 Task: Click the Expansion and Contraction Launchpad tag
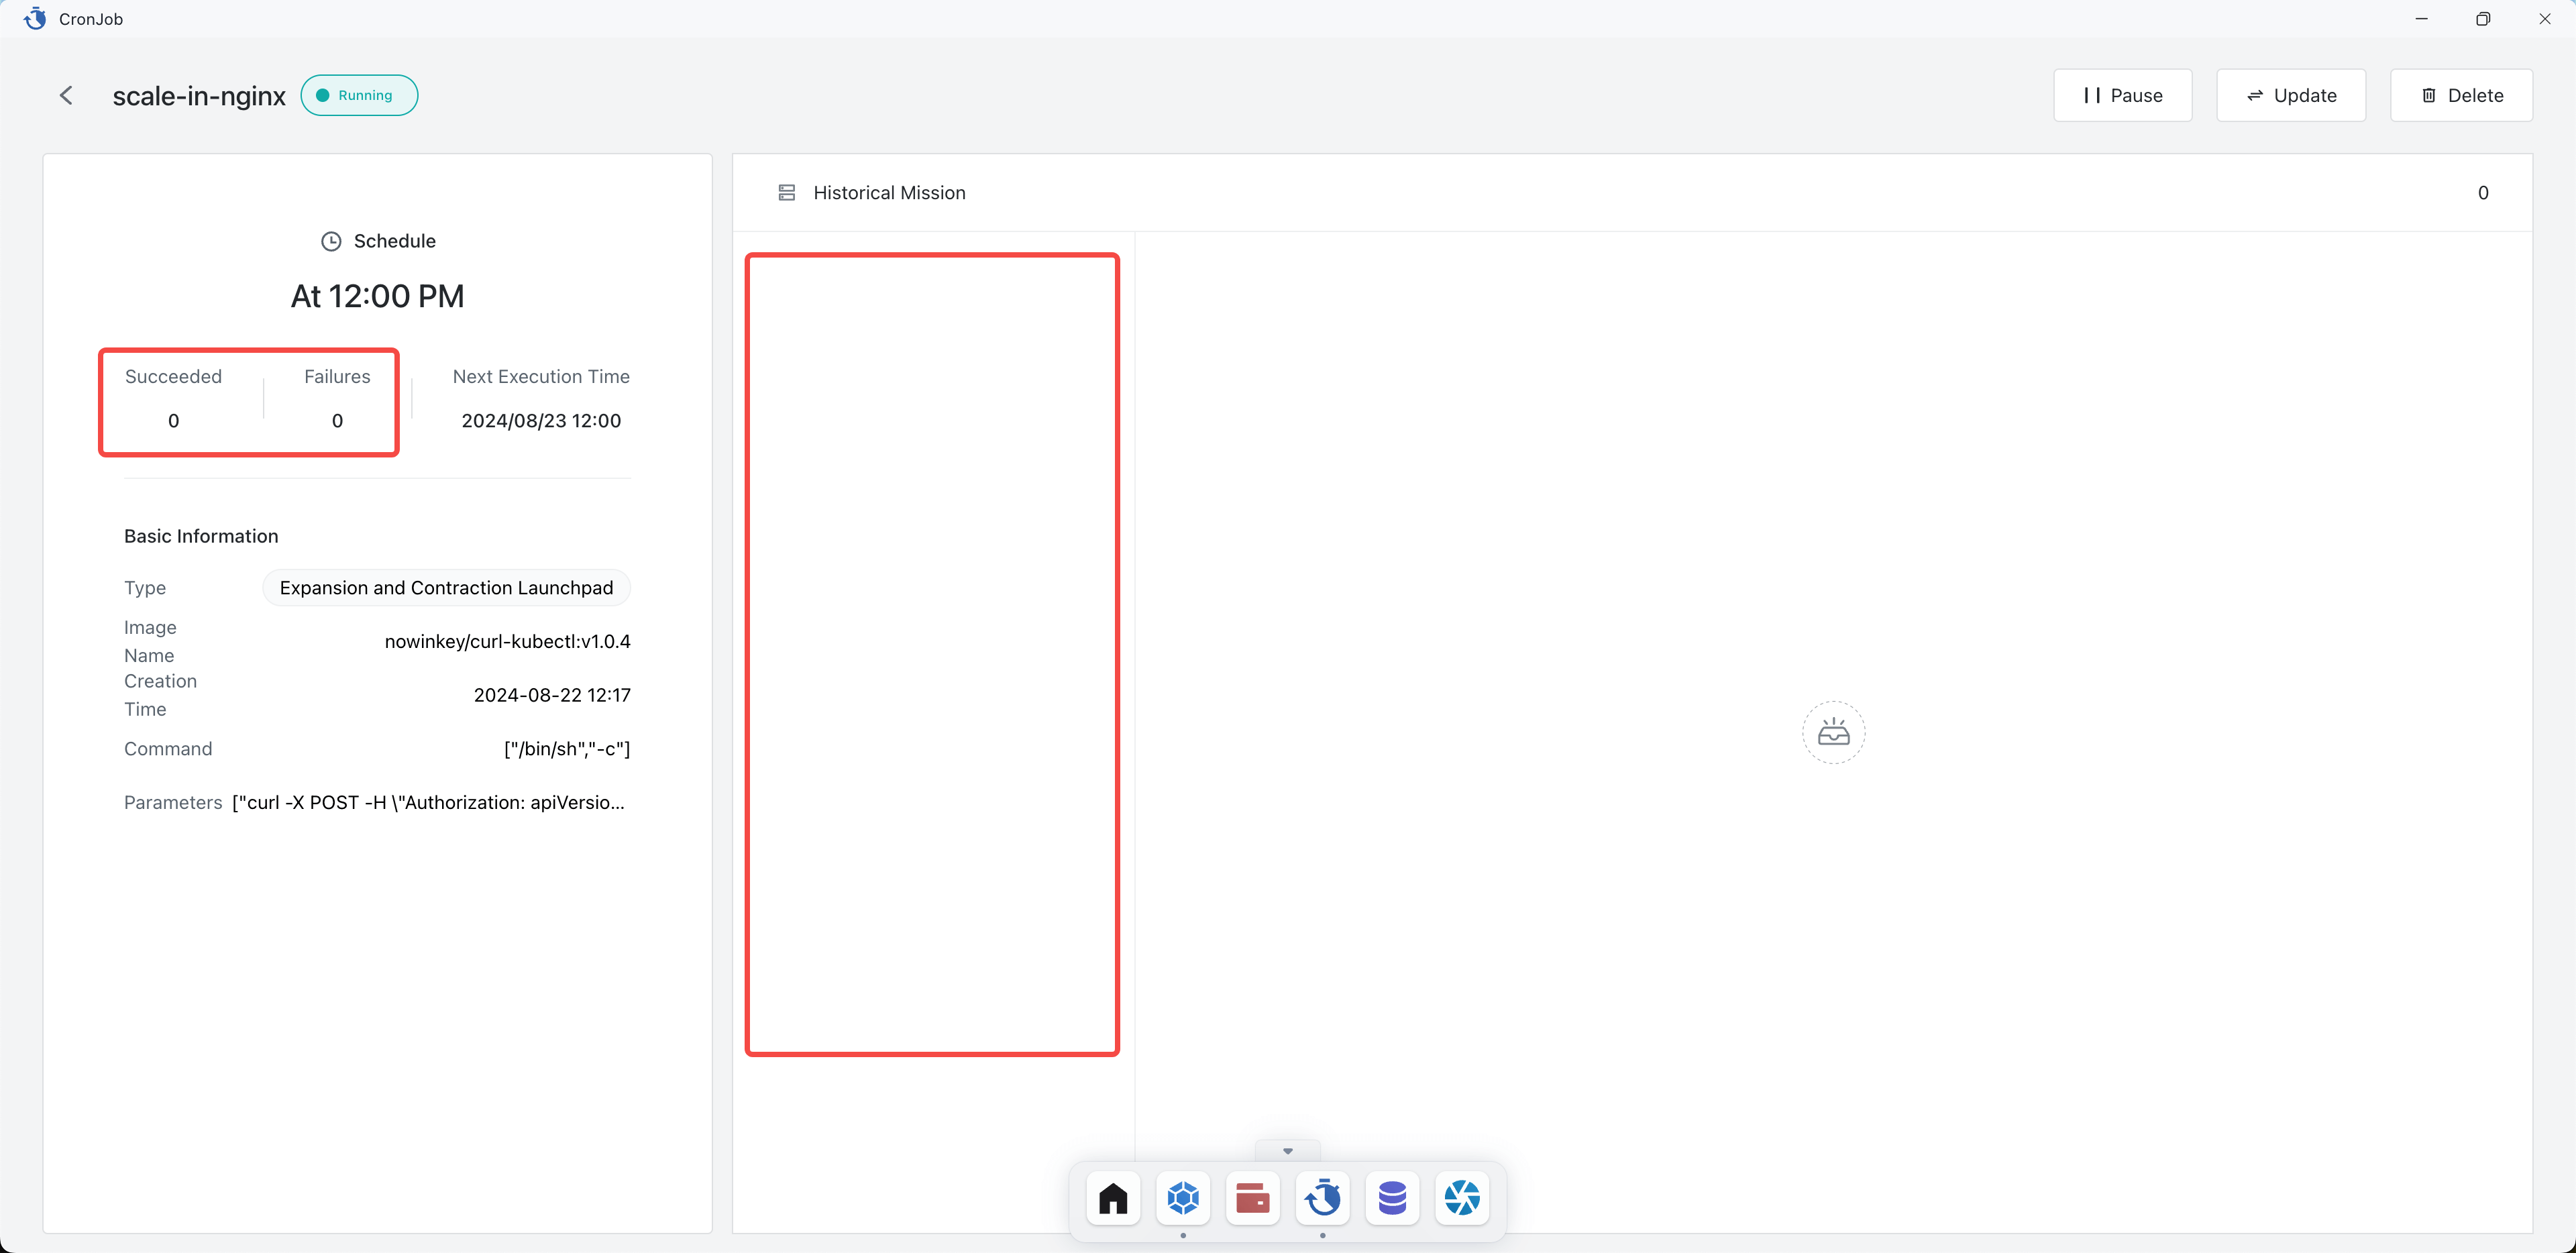pyautogui.click(x=446, y=588)
